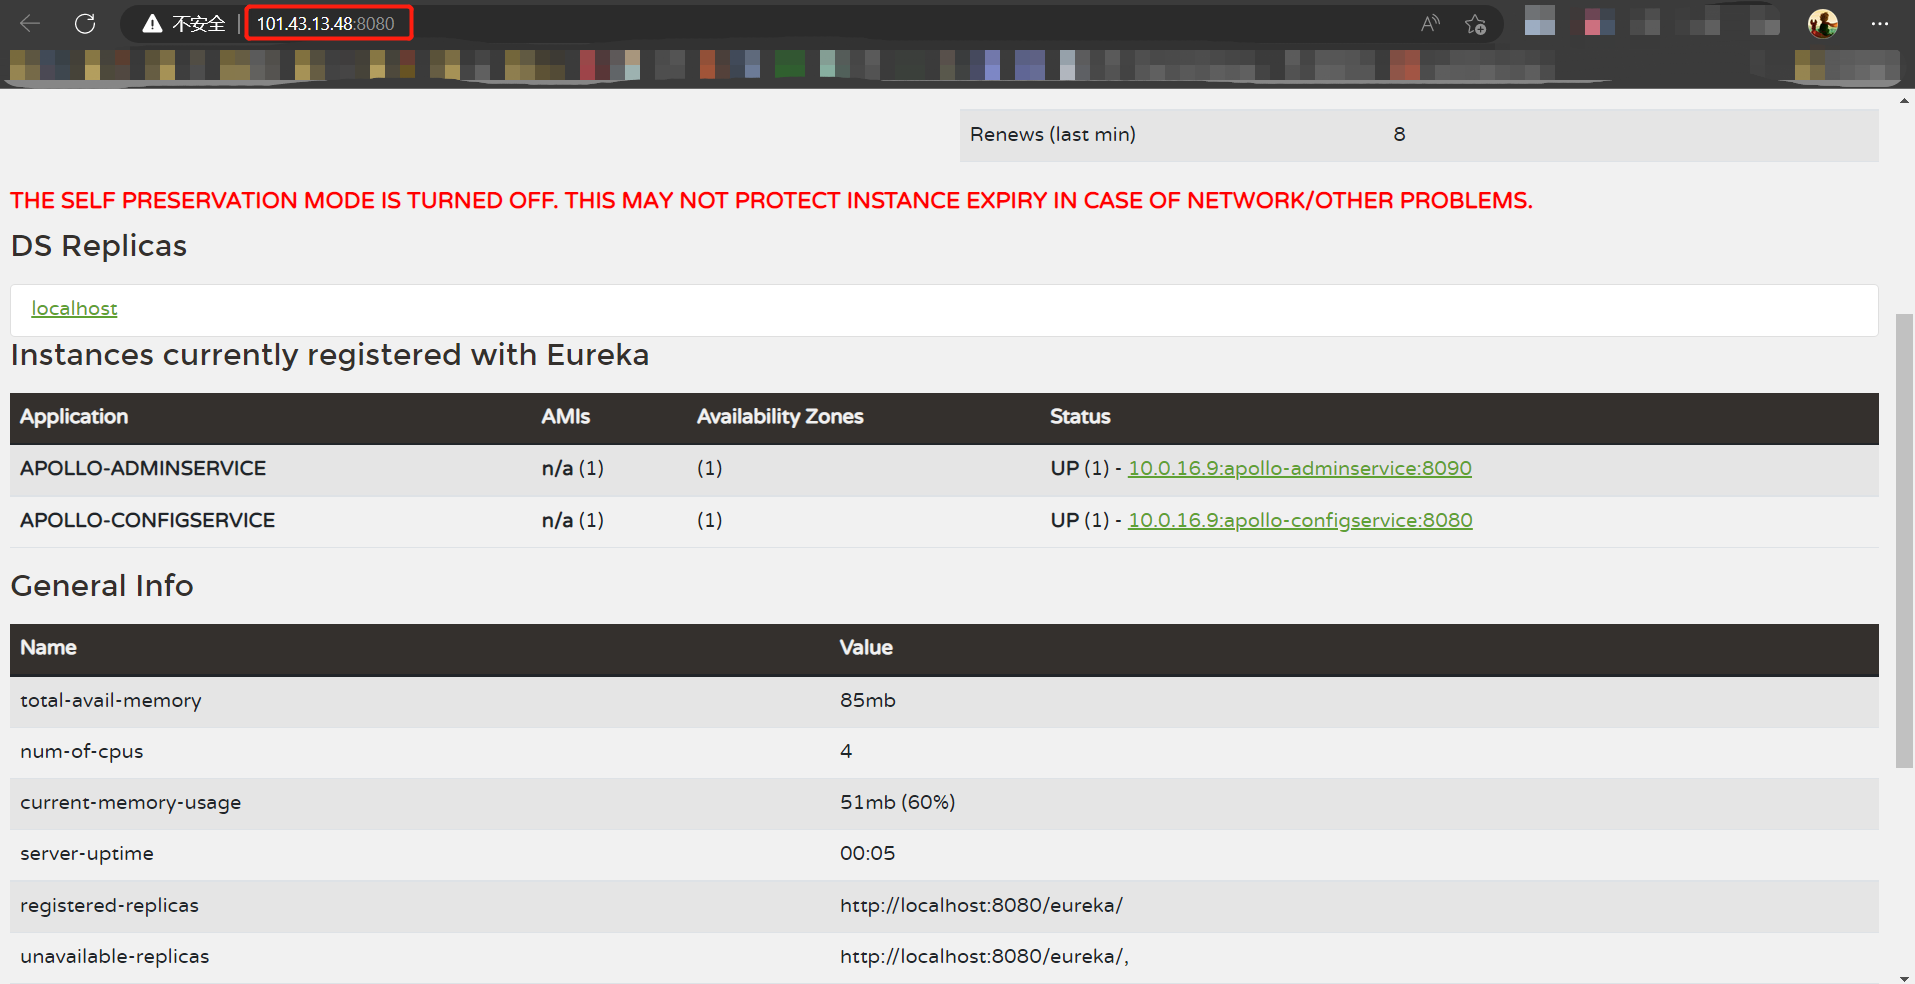
Task: Open the apollo-configservice:8080 instance link
Action: coord(1299,520)
